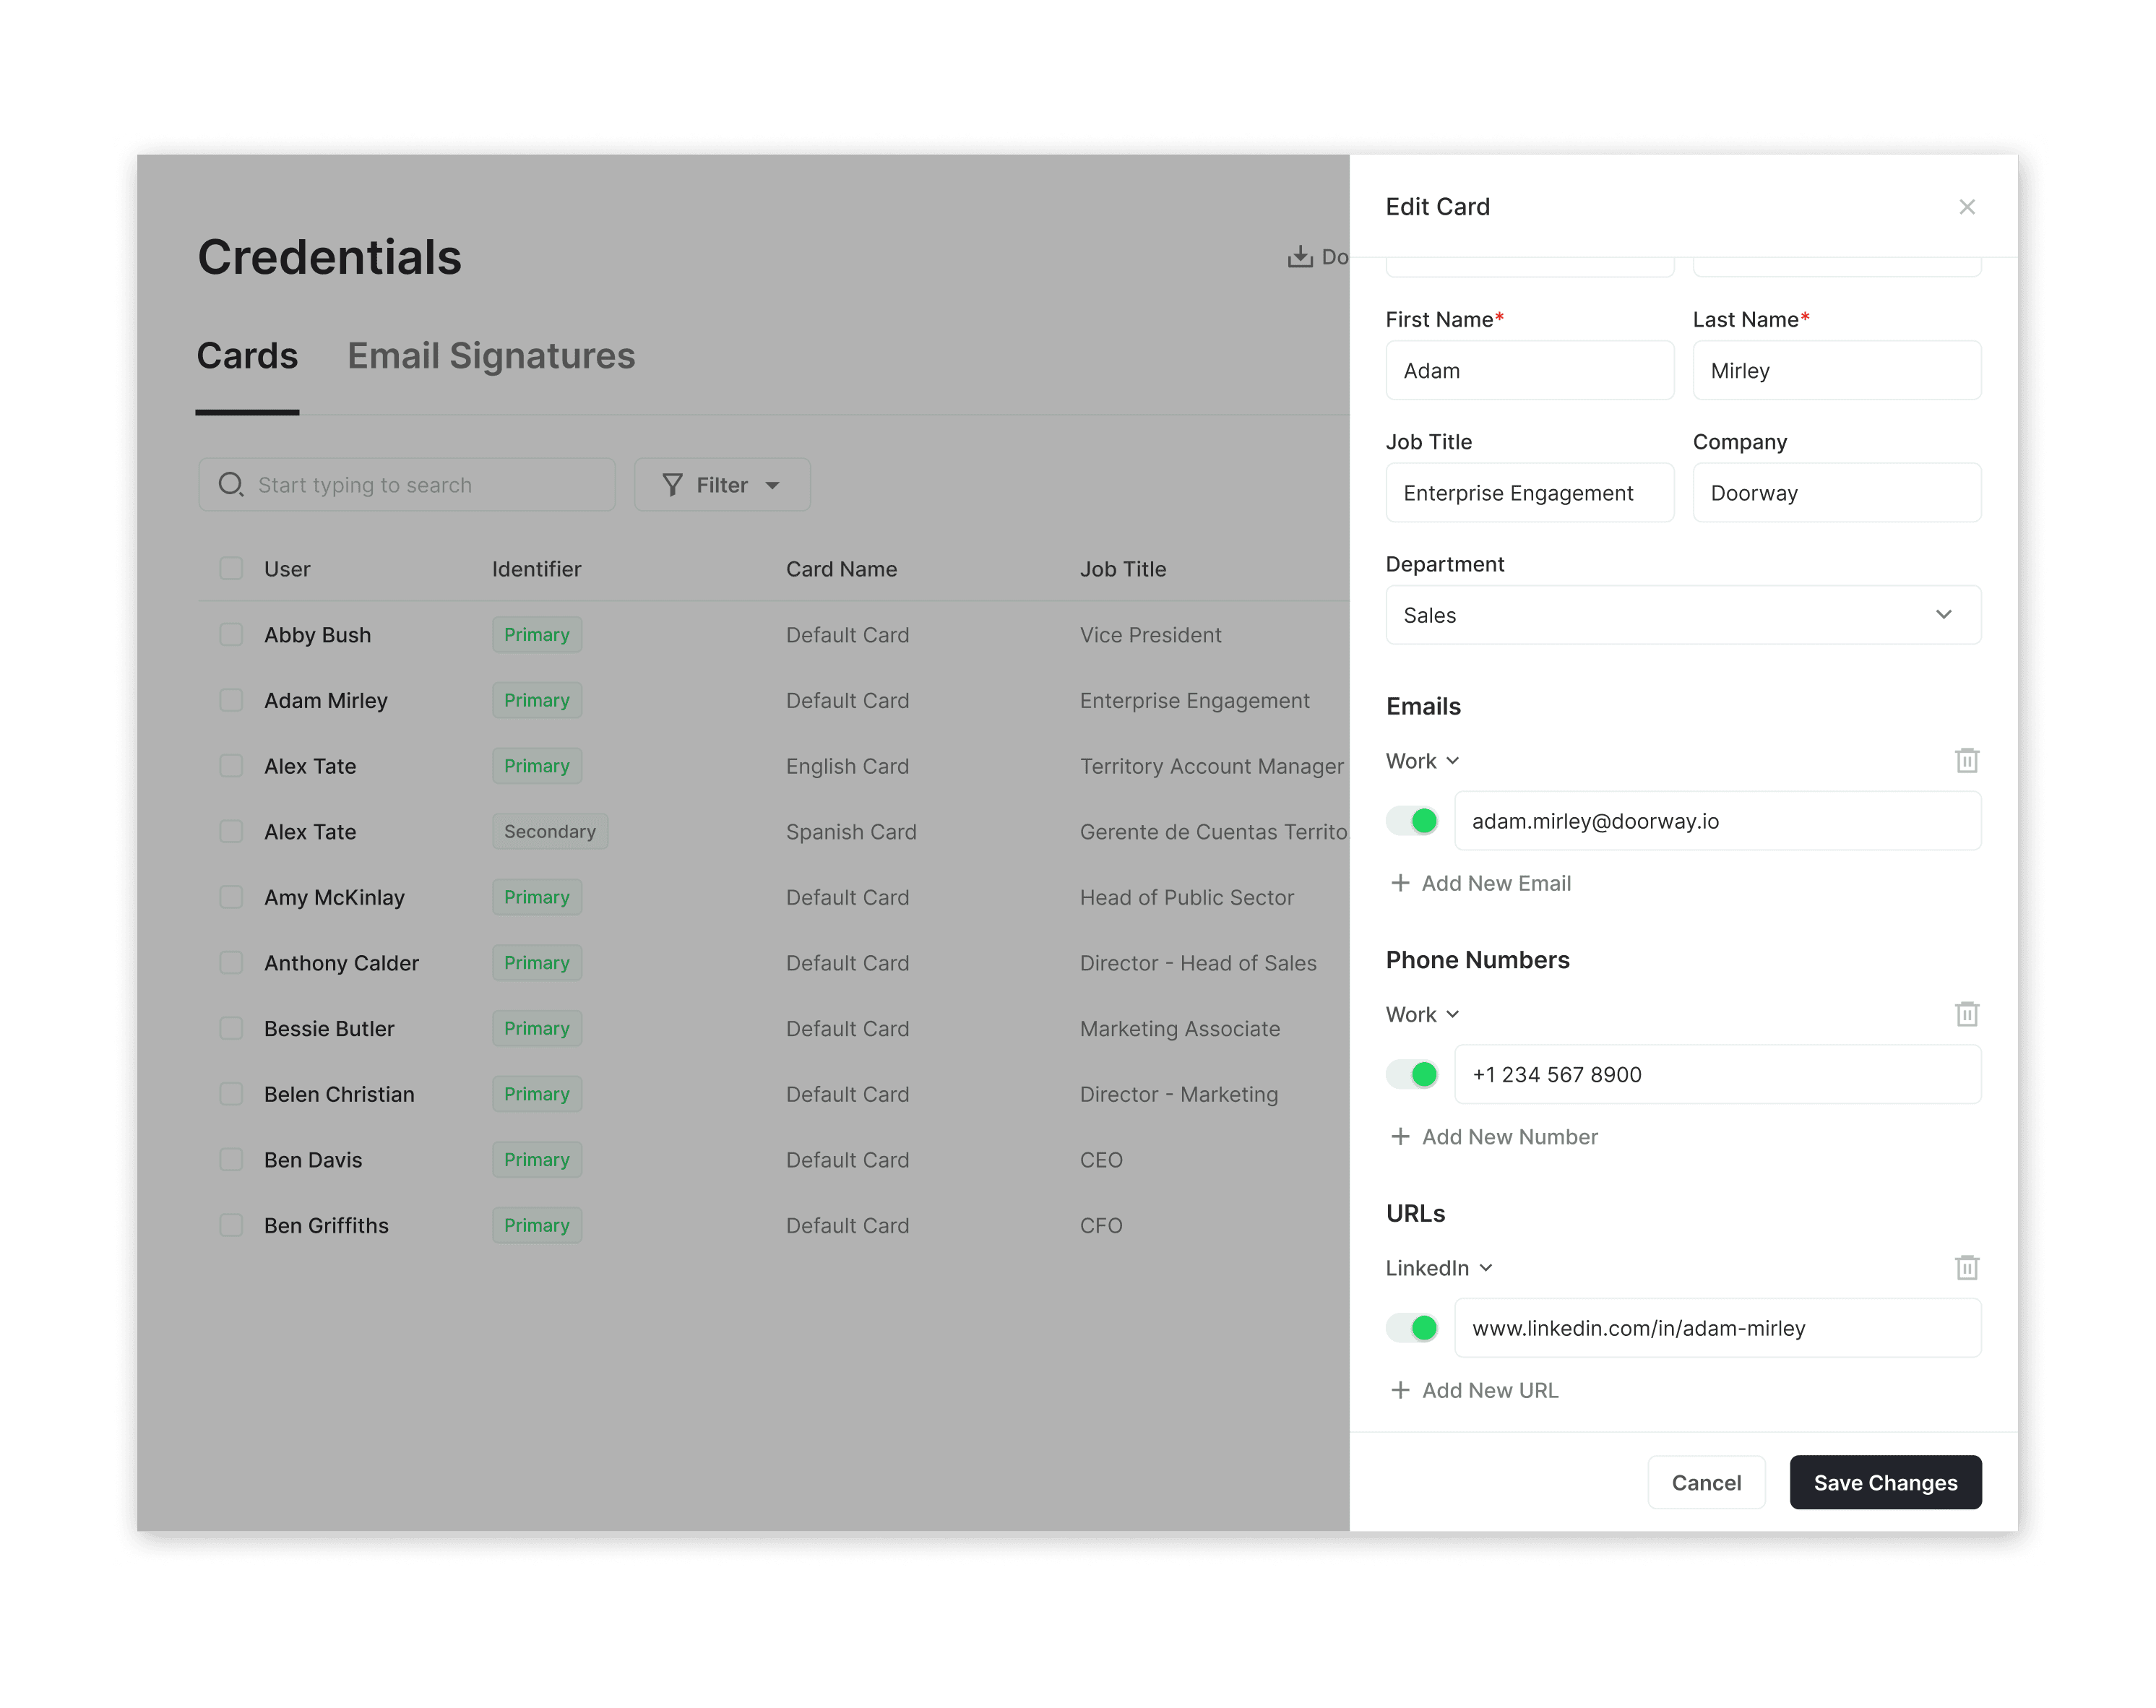Click plus icon beside Add New Email
Screen dimensions: 2156x1708
tap(1400, 883)
